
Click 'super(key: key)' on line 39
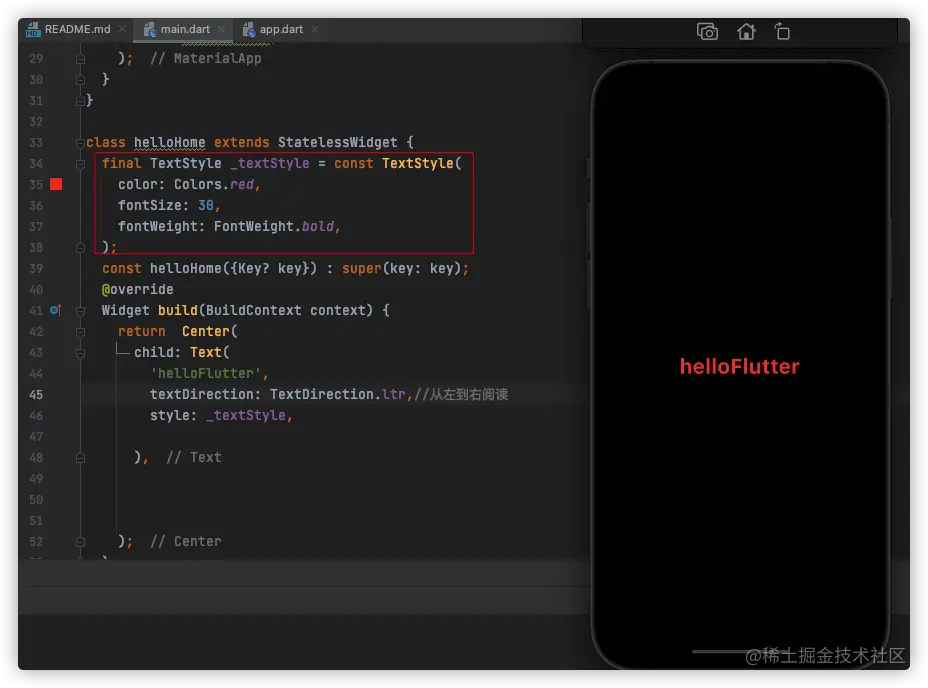pos(402,268)
